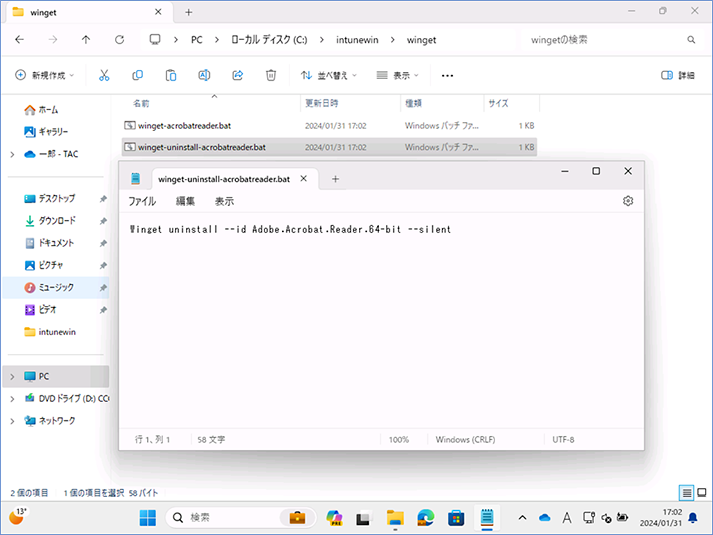Click into the Notepad text editing area

click(381, 320)
